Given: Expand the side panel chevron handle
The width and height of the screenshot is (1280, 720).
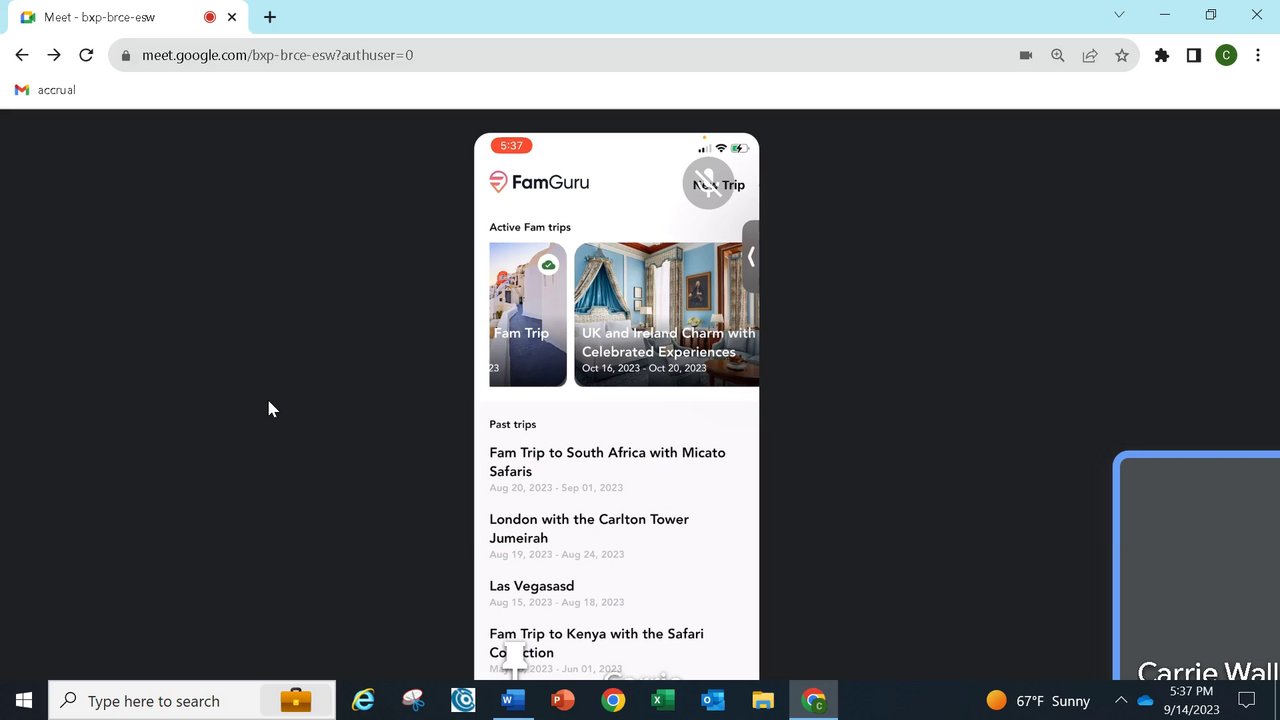Looking at the screenshot, I should pos(750,257).
